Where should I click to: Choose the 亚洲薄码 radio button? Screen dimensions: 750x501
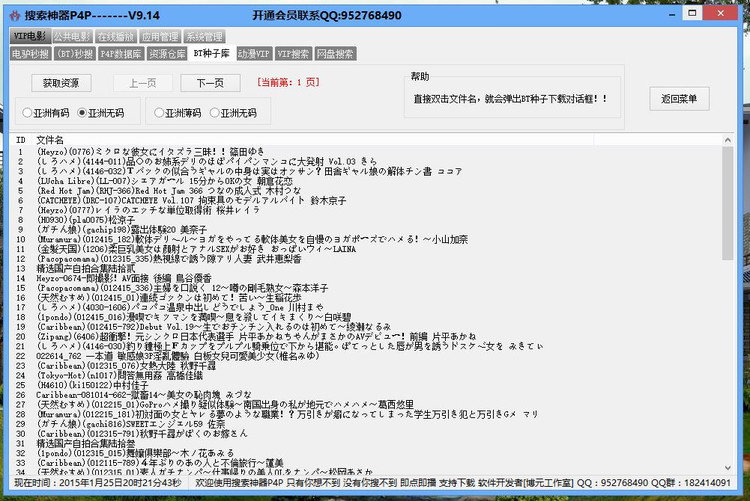point(178,113)
